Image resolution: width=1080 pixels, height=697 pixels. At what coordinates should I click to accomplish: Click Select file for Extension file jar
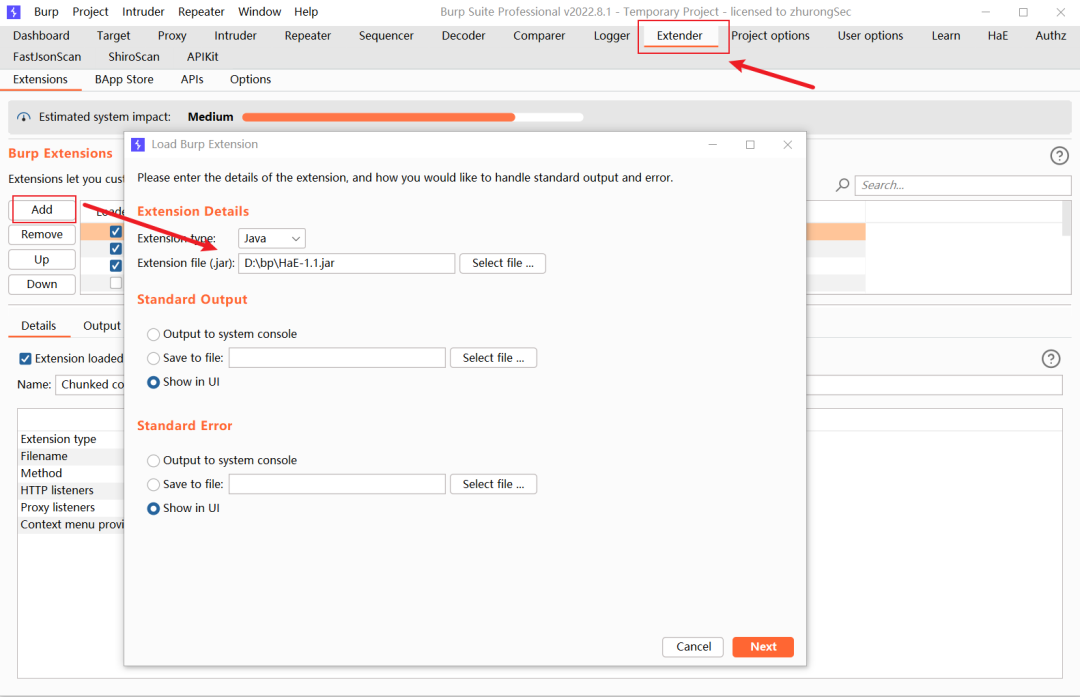(x=503, y=263)
